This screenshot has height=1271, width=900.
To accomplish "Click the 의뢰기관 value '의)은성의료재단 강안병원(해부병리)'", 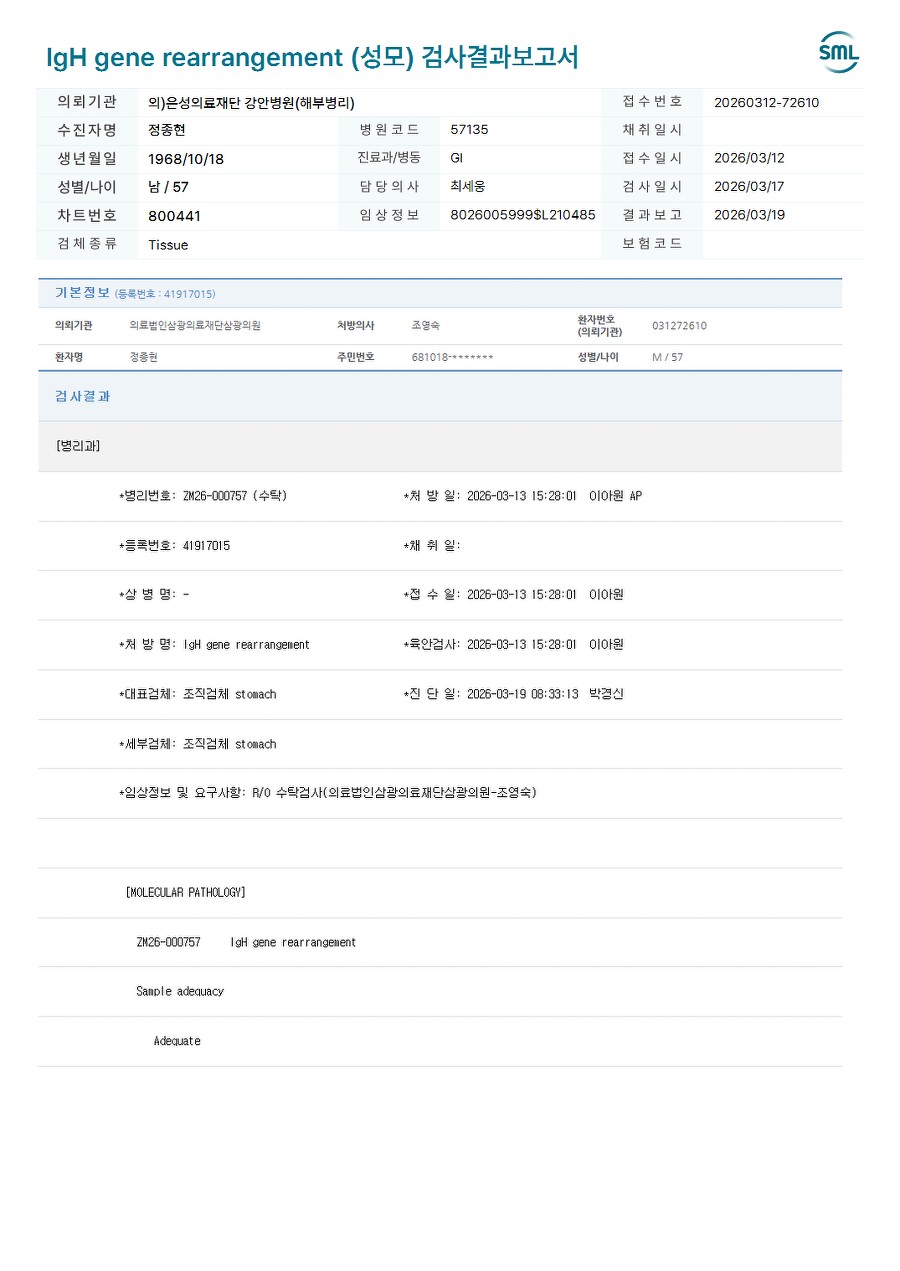I will pyautogui.click(x=251, y=102).
